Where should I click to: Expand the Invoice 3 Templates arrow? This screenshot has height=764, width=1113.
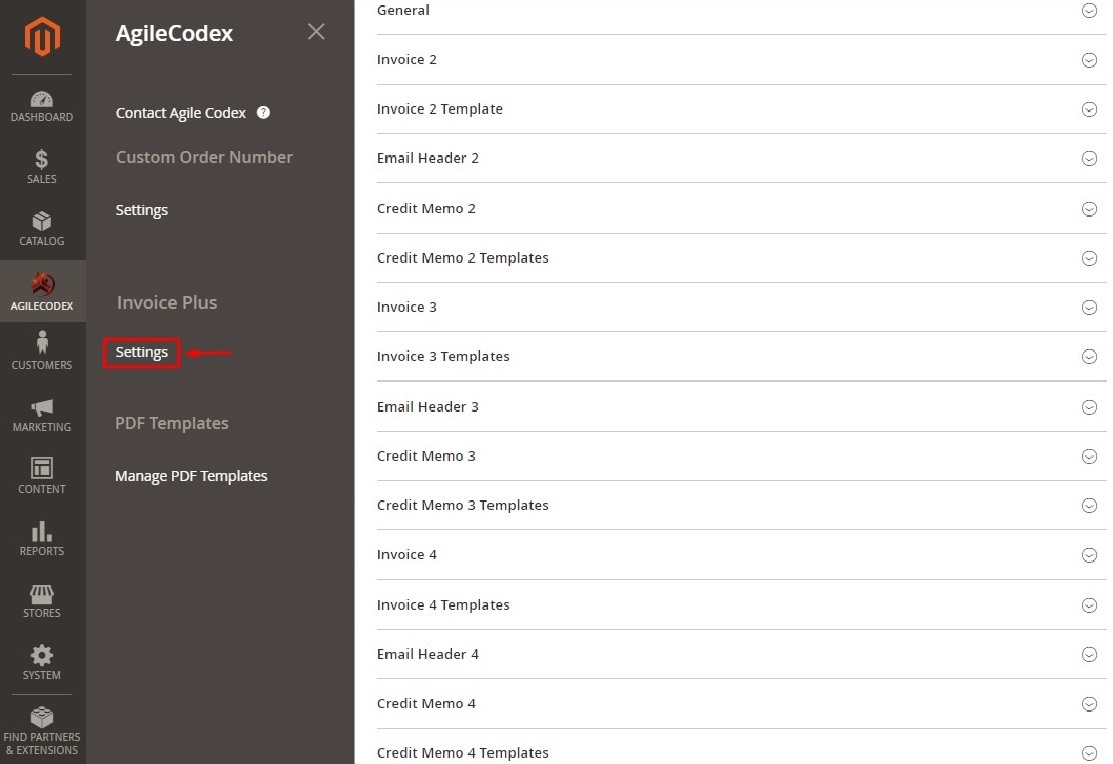[x=1089, y=356]
